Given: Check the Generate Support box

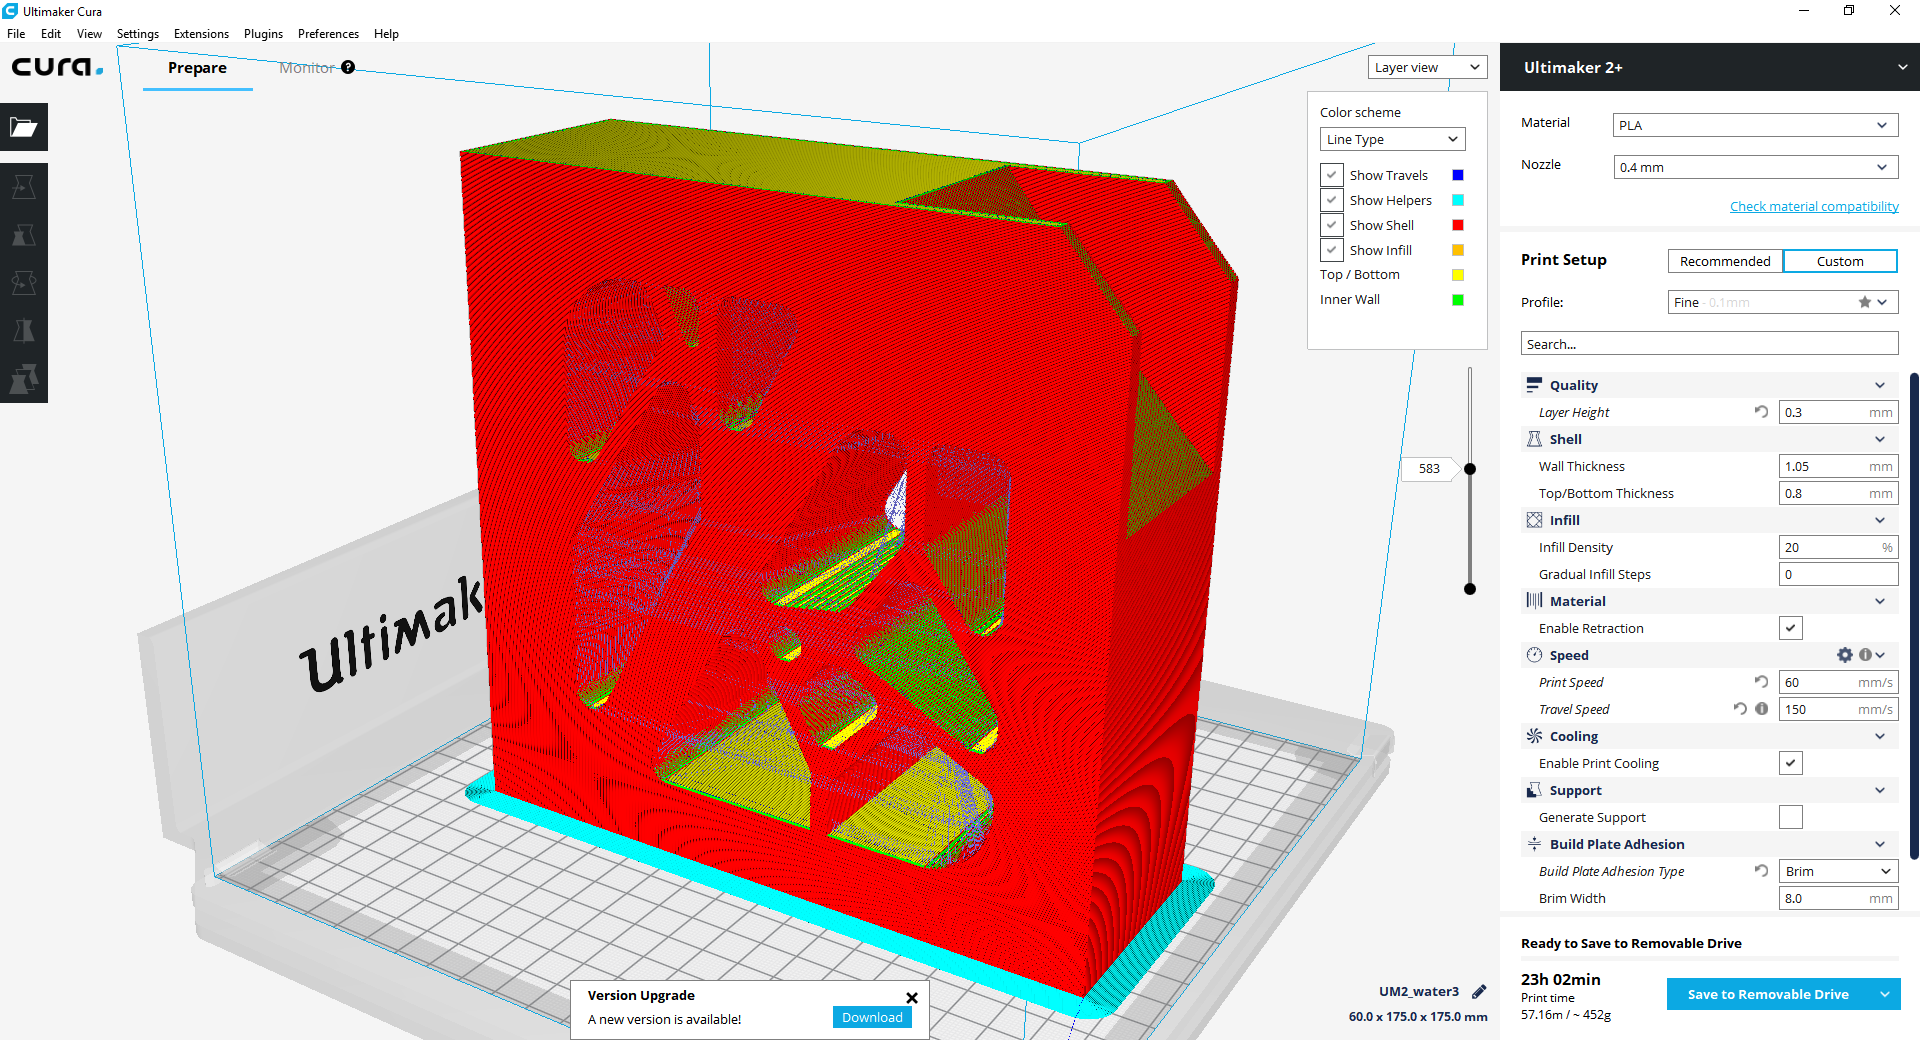Looking at the screenshot, I should [1791, 817].
